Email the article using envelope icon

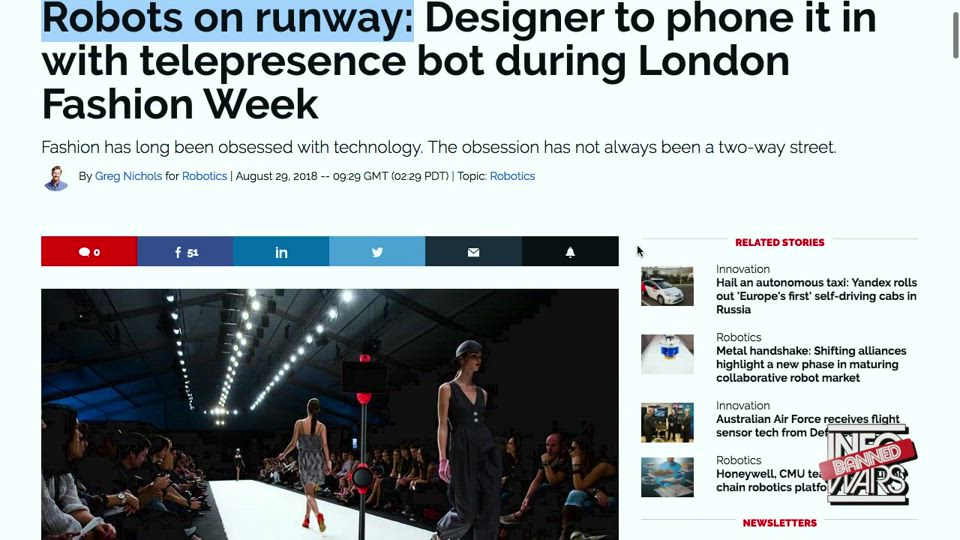pyautogui.click(x=473, y=252)
